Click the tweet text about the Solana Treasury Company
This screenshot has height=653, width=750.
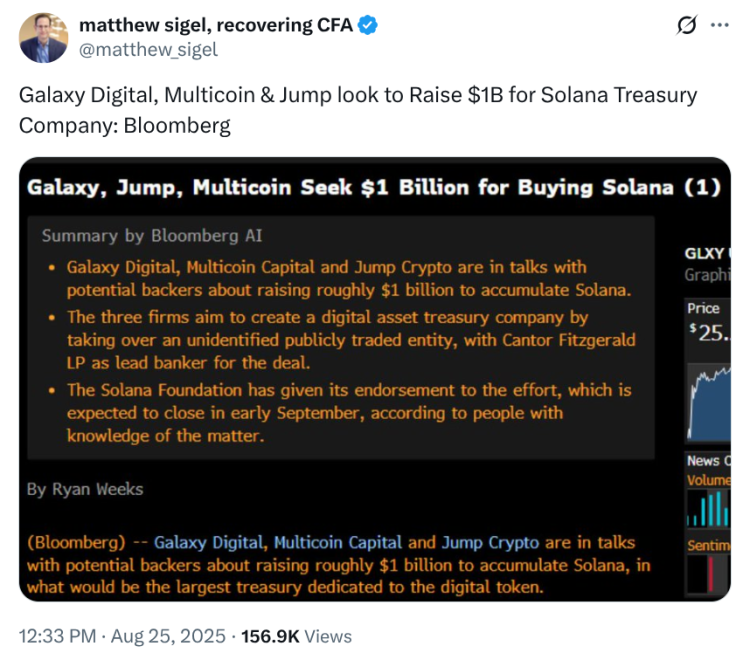click(x=358, y=110)
